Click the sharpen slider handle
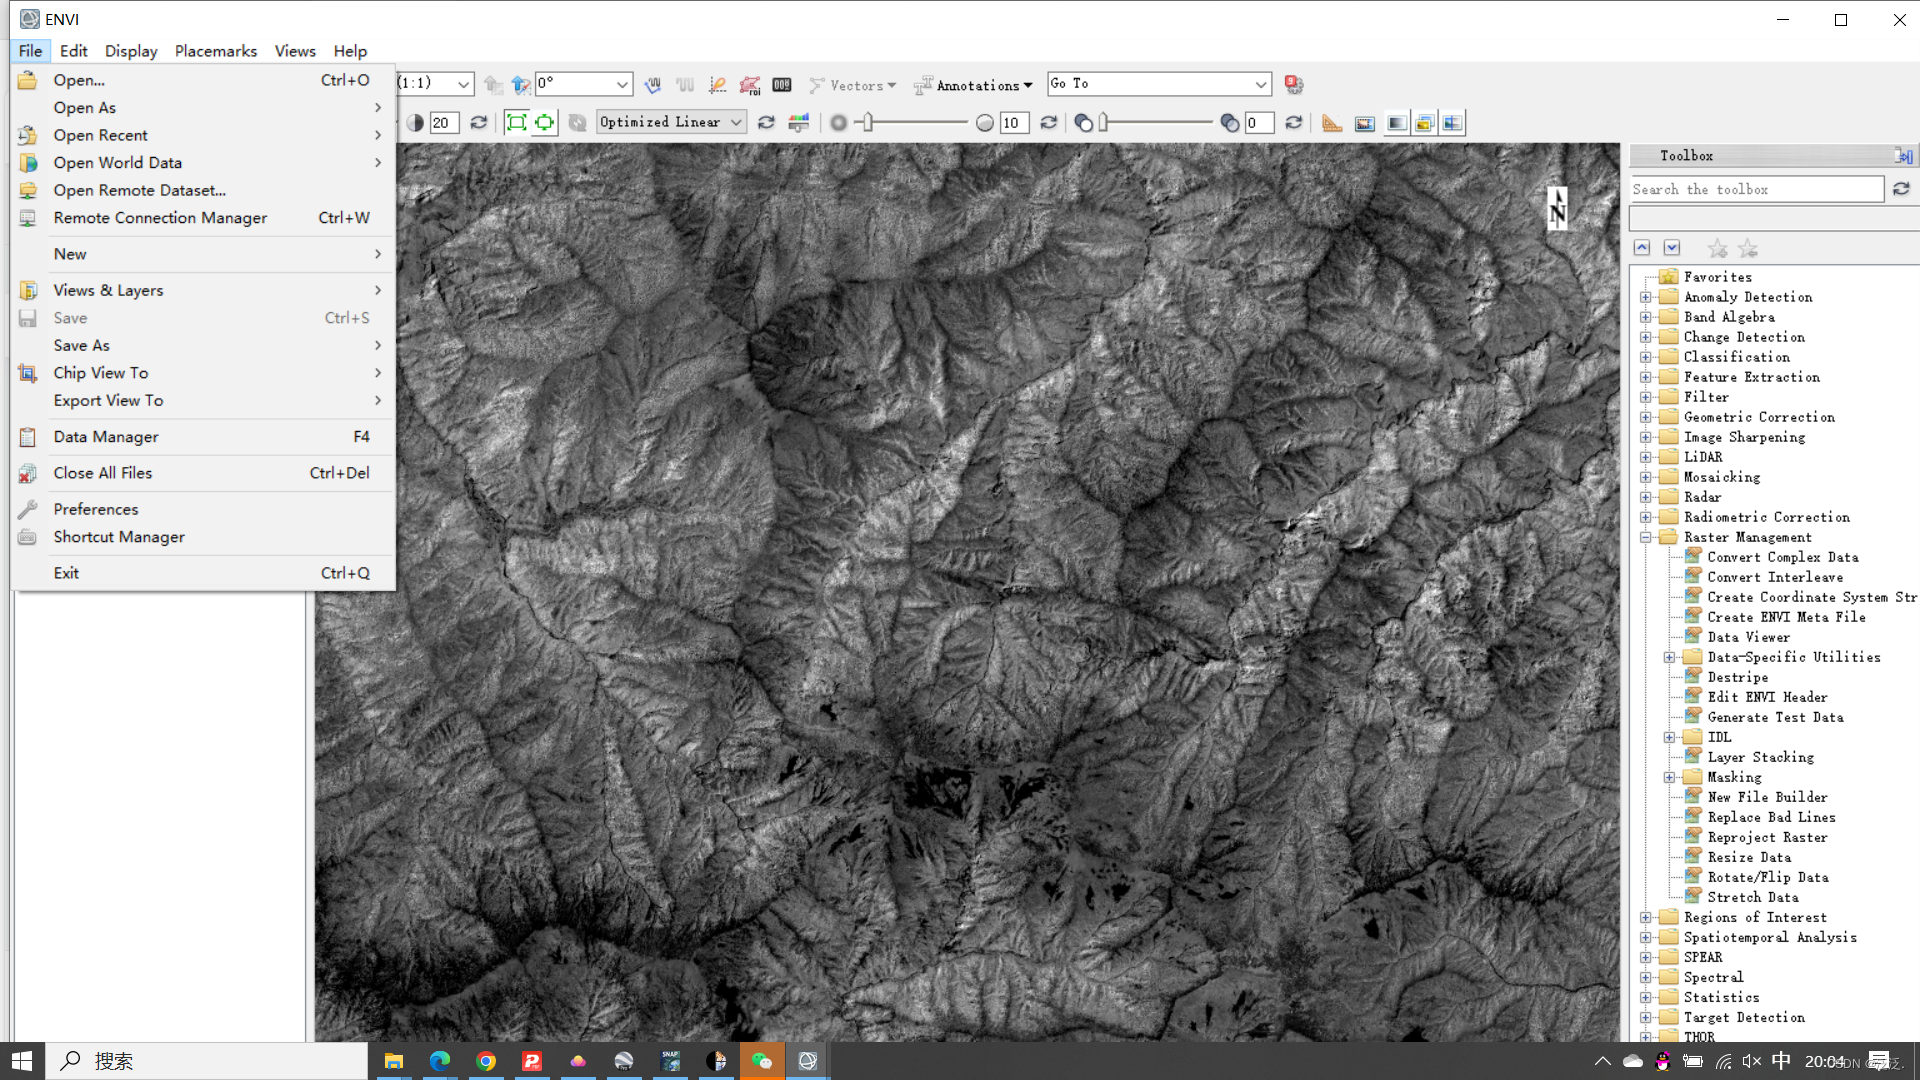Screen dimensions: 1920x1080 click(868, 123)
